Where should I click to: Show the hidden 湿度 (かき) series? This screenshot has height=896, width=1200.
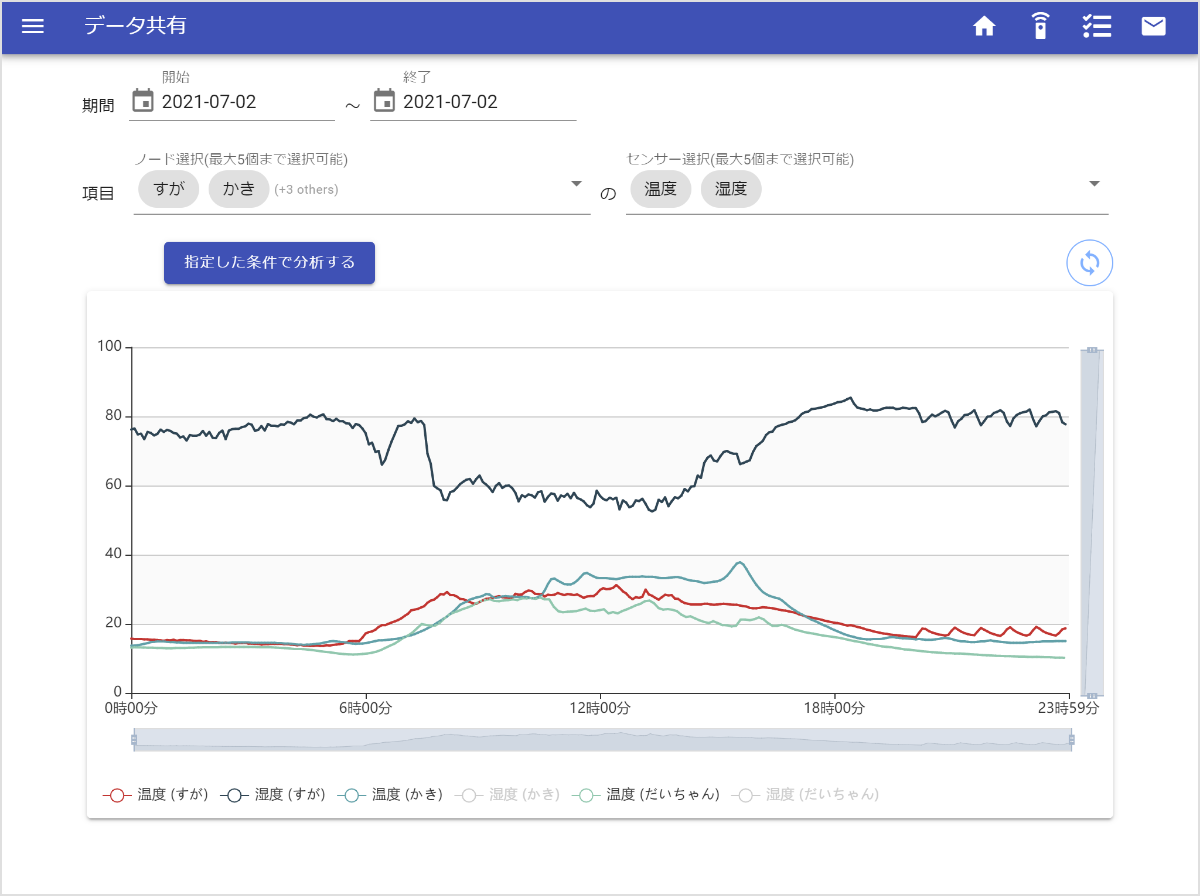click(507, 795)
